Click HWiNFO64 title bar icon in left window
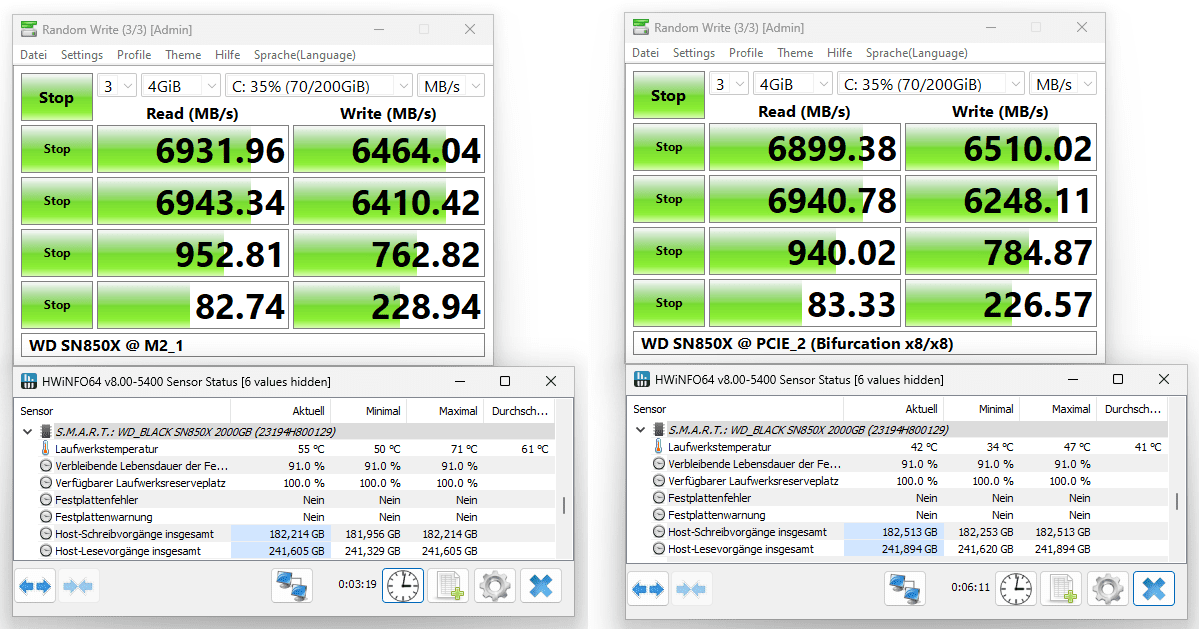 (29, 381)
